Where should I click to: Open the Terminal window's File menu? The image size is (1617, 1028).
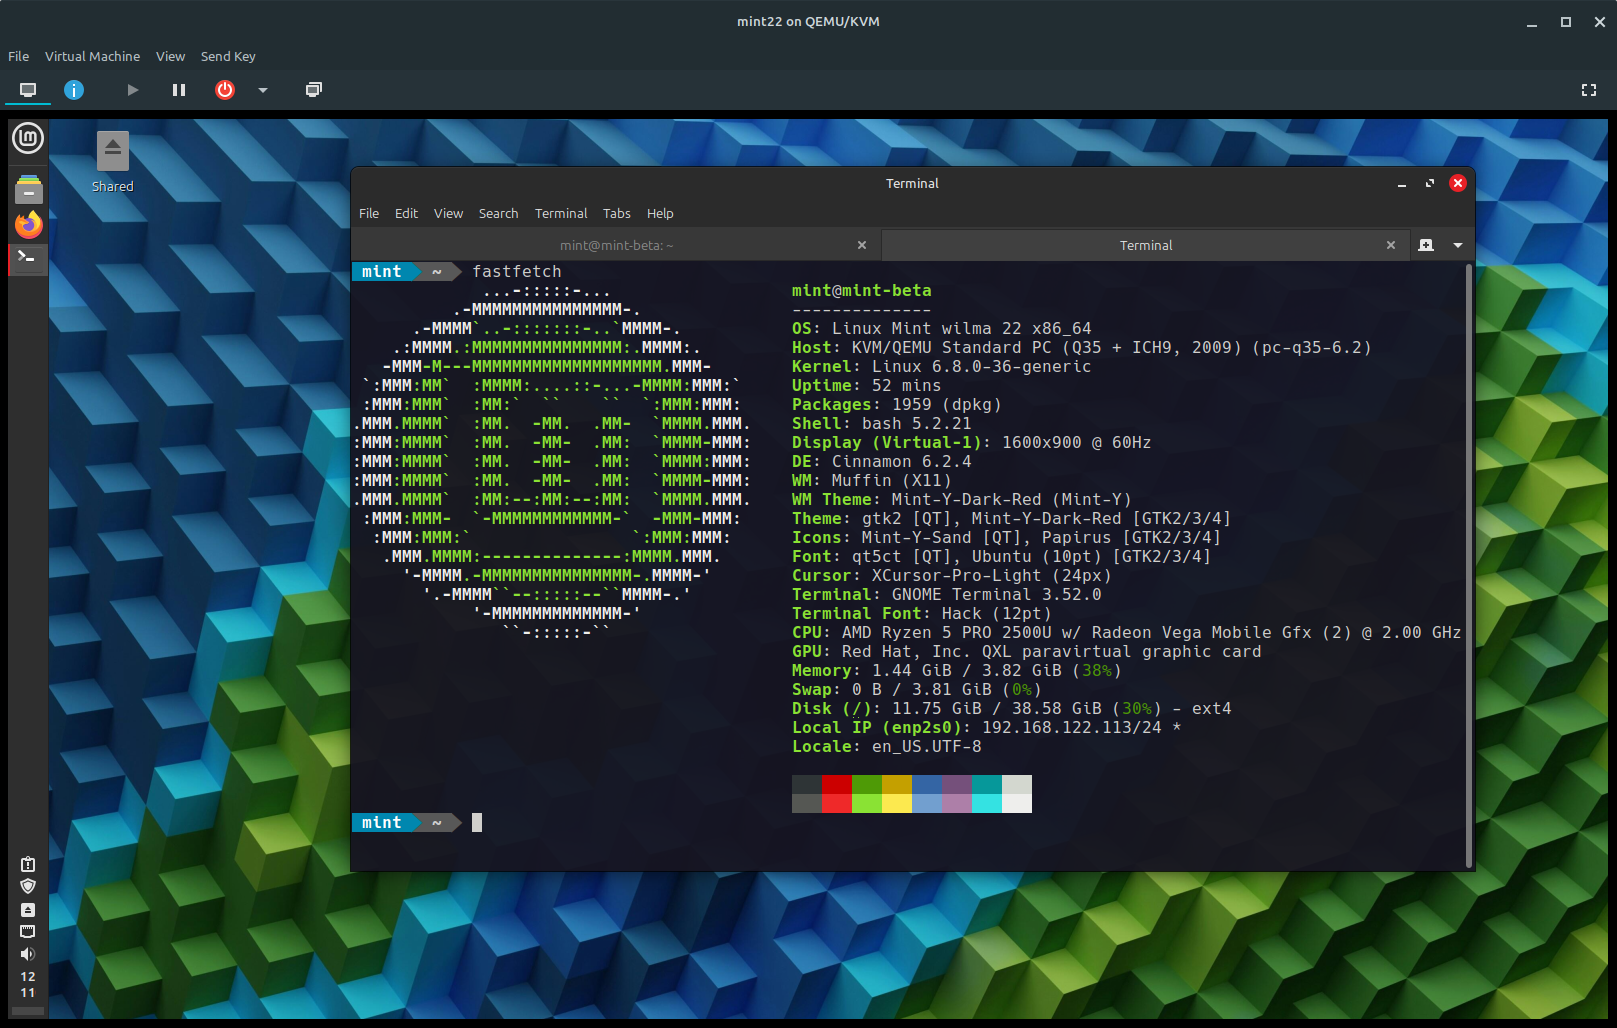click(x=369, y=213)
